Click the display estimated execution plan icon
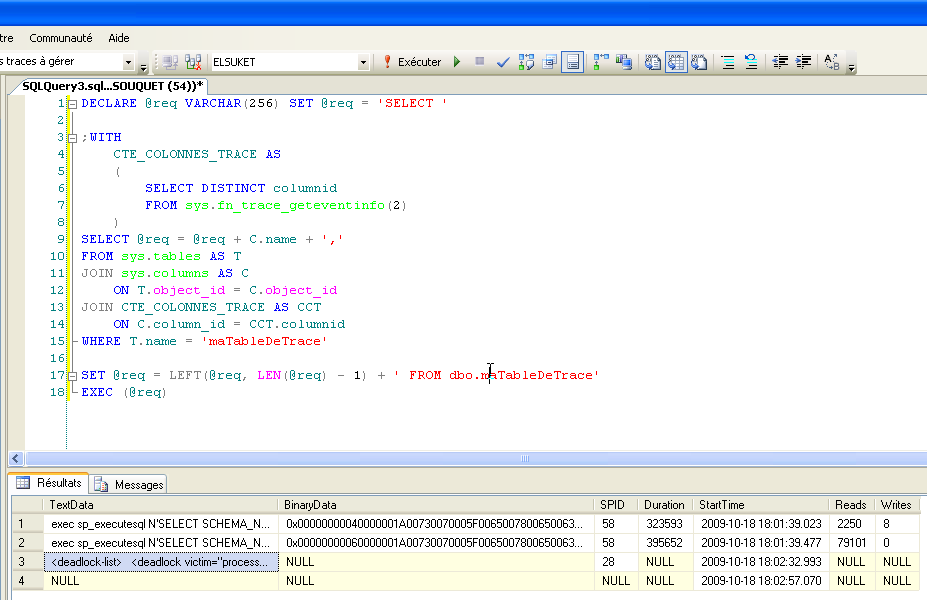Viewport: 927px width, 600px height. tap(527, 62)
